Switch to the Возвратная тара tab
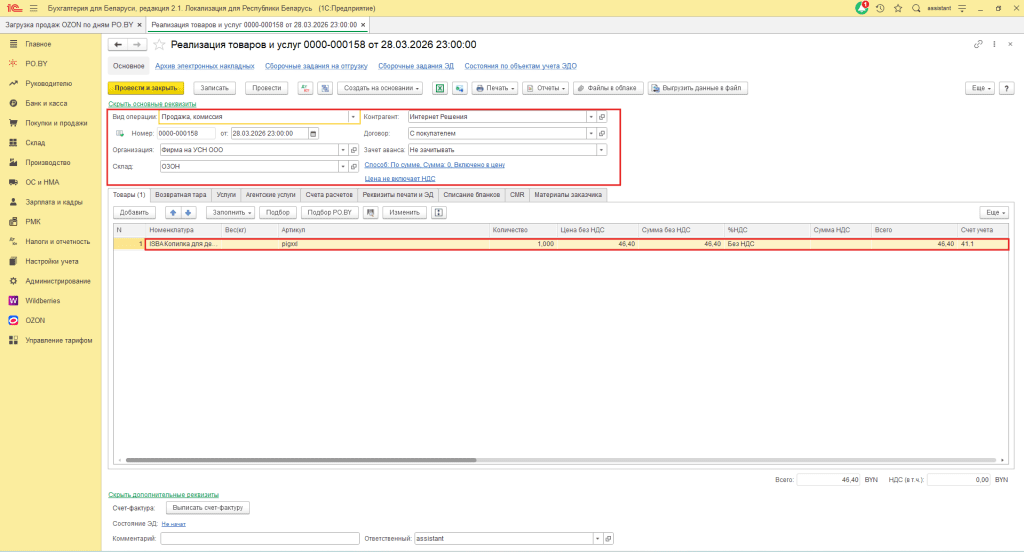The width and height of the screenshot is (1024, 552). point(181,195)
